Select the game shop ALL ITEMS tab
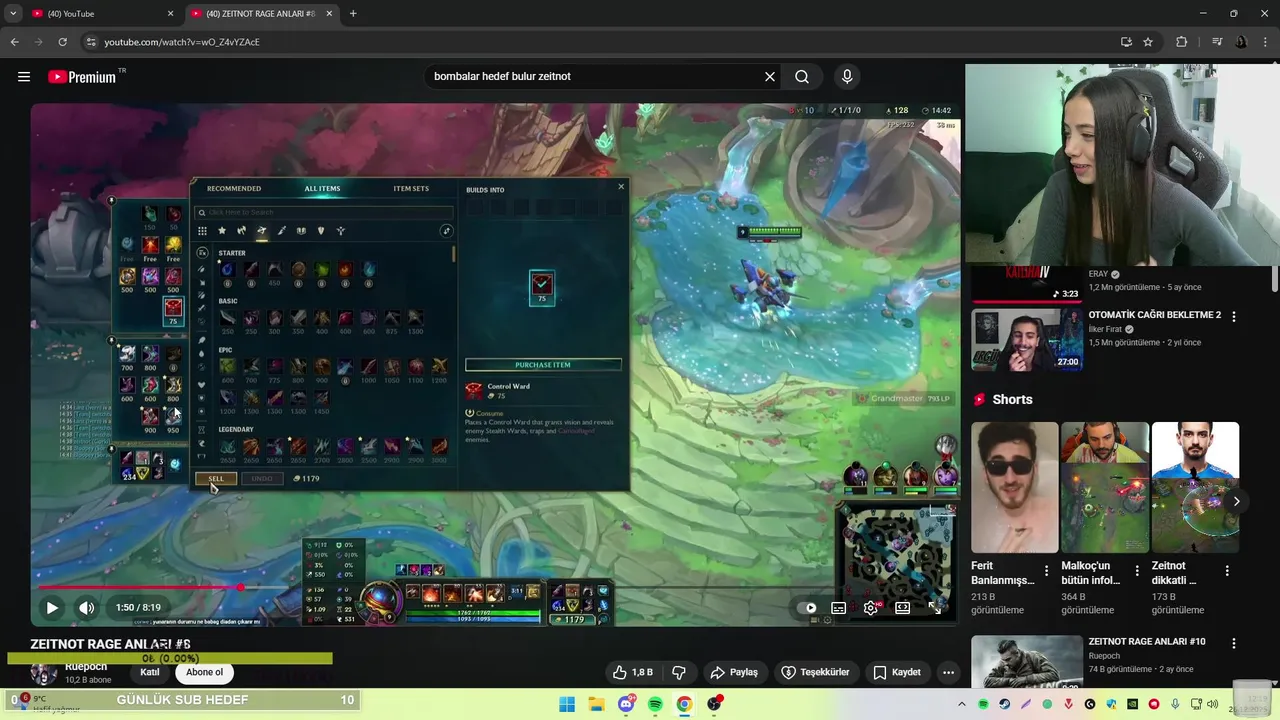The height and width of the screenshot is (720, 1280). [x=322, y=188]
